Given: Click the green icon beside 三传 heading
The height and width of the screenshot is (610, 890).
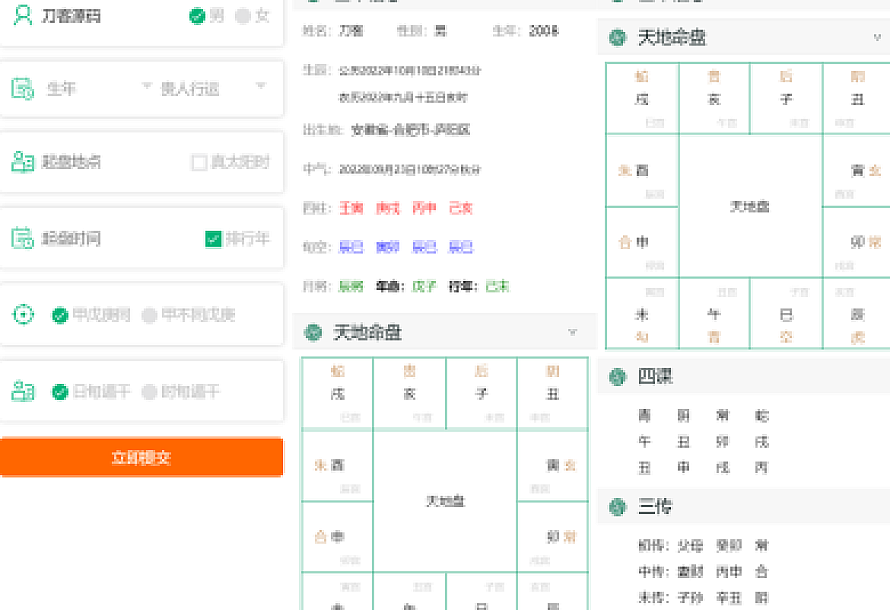Looking at the screenshot, I should (x=618, y=507).
